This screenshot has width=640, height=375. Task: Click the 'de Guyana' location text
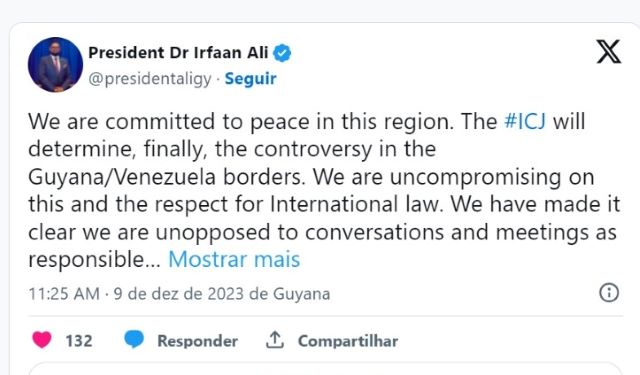[289, 294]
